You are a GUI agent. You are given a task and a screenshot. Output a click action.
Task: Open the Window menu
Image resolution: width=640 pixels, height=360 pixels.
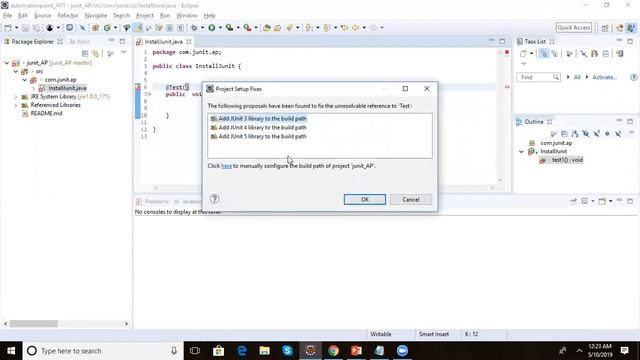[187, 16]
